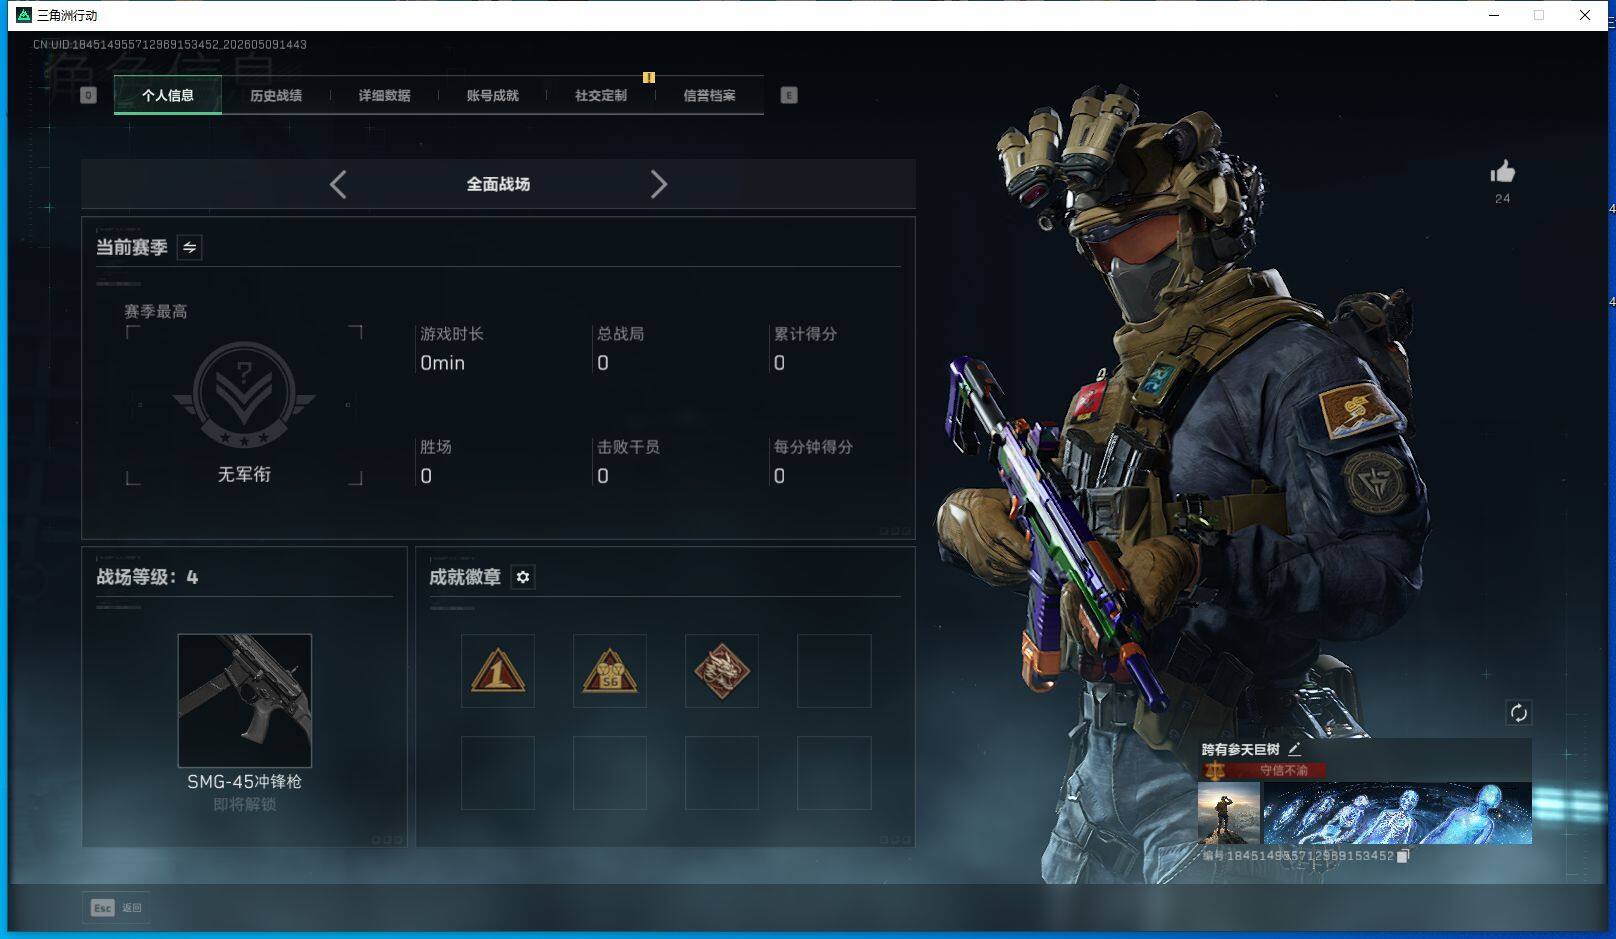Click the scales credit icon beside 守信不渝
This screenshot has height=939, width=1616.
[x=1214, y=770]
